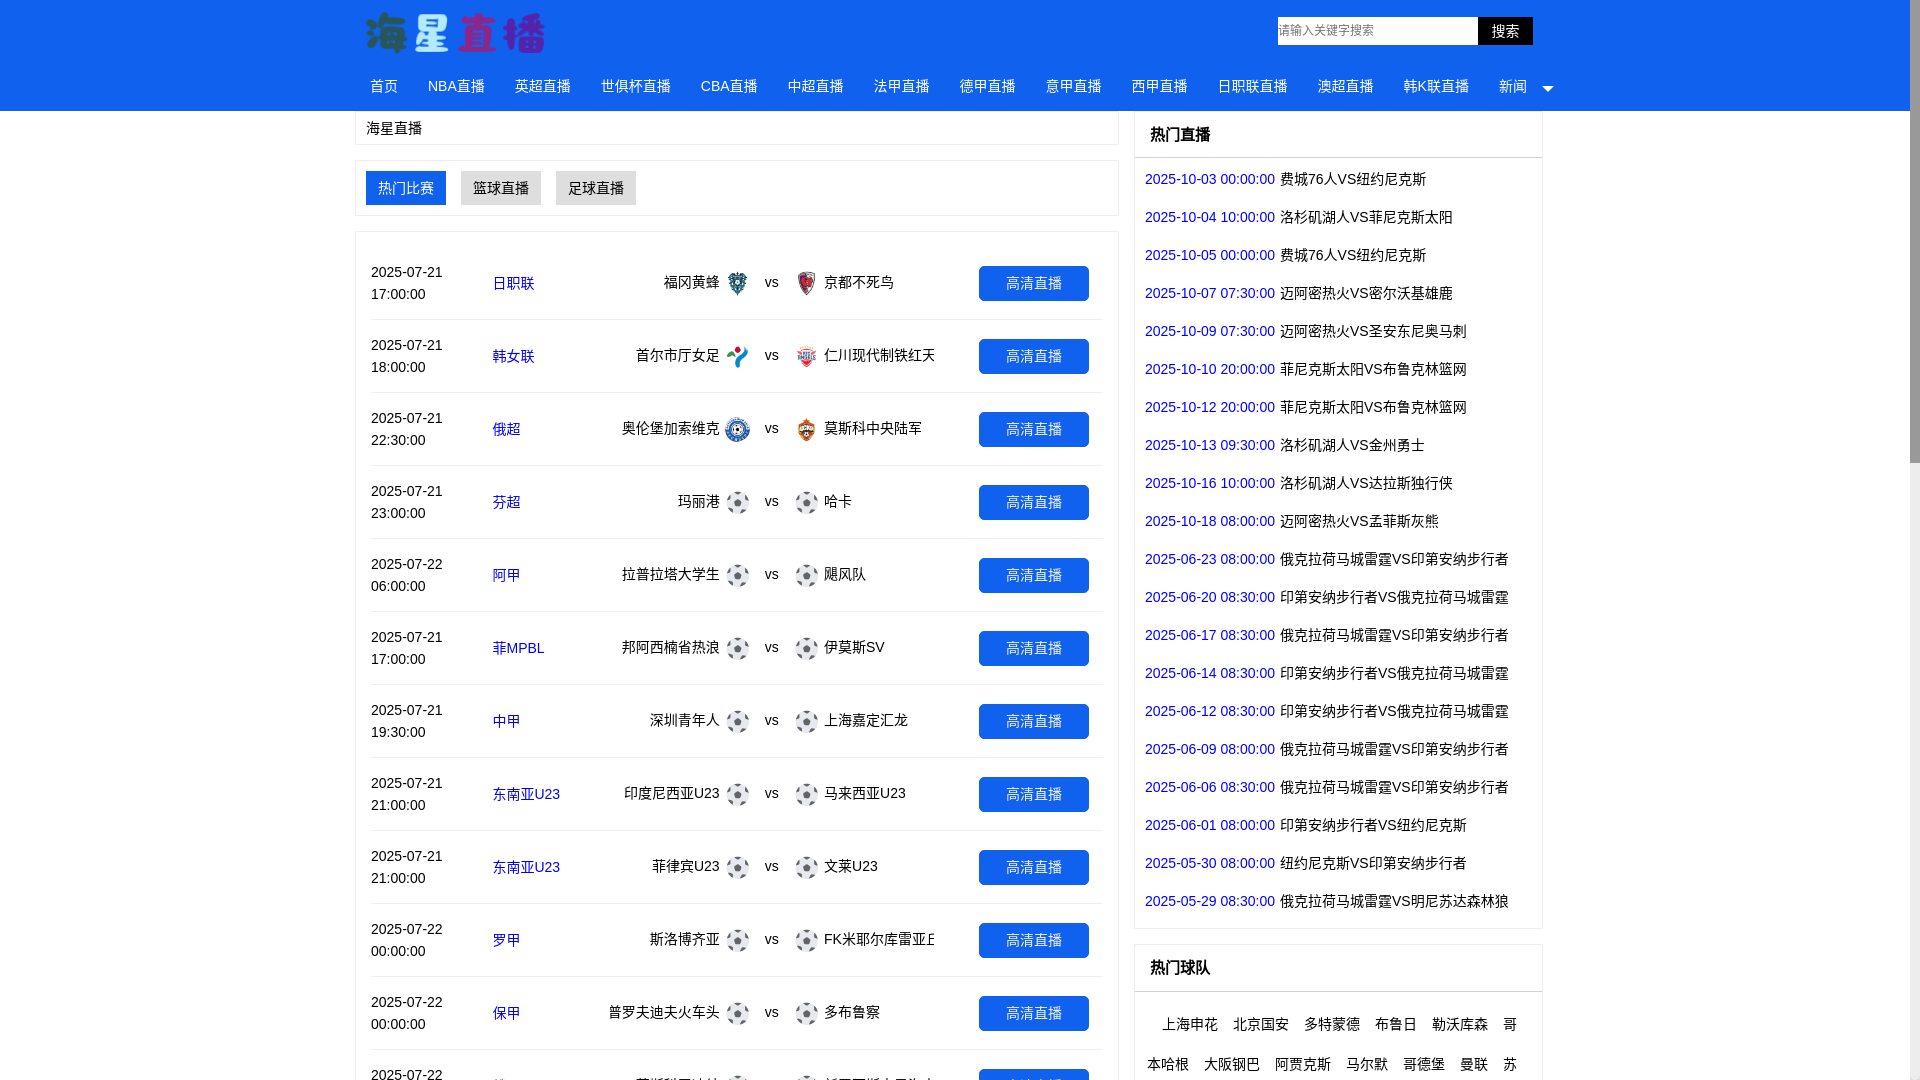Click the 福冈黄蜂 team crest icon
The height and width of the screenshot is (1080, 1920).
[x=737, y=283]
